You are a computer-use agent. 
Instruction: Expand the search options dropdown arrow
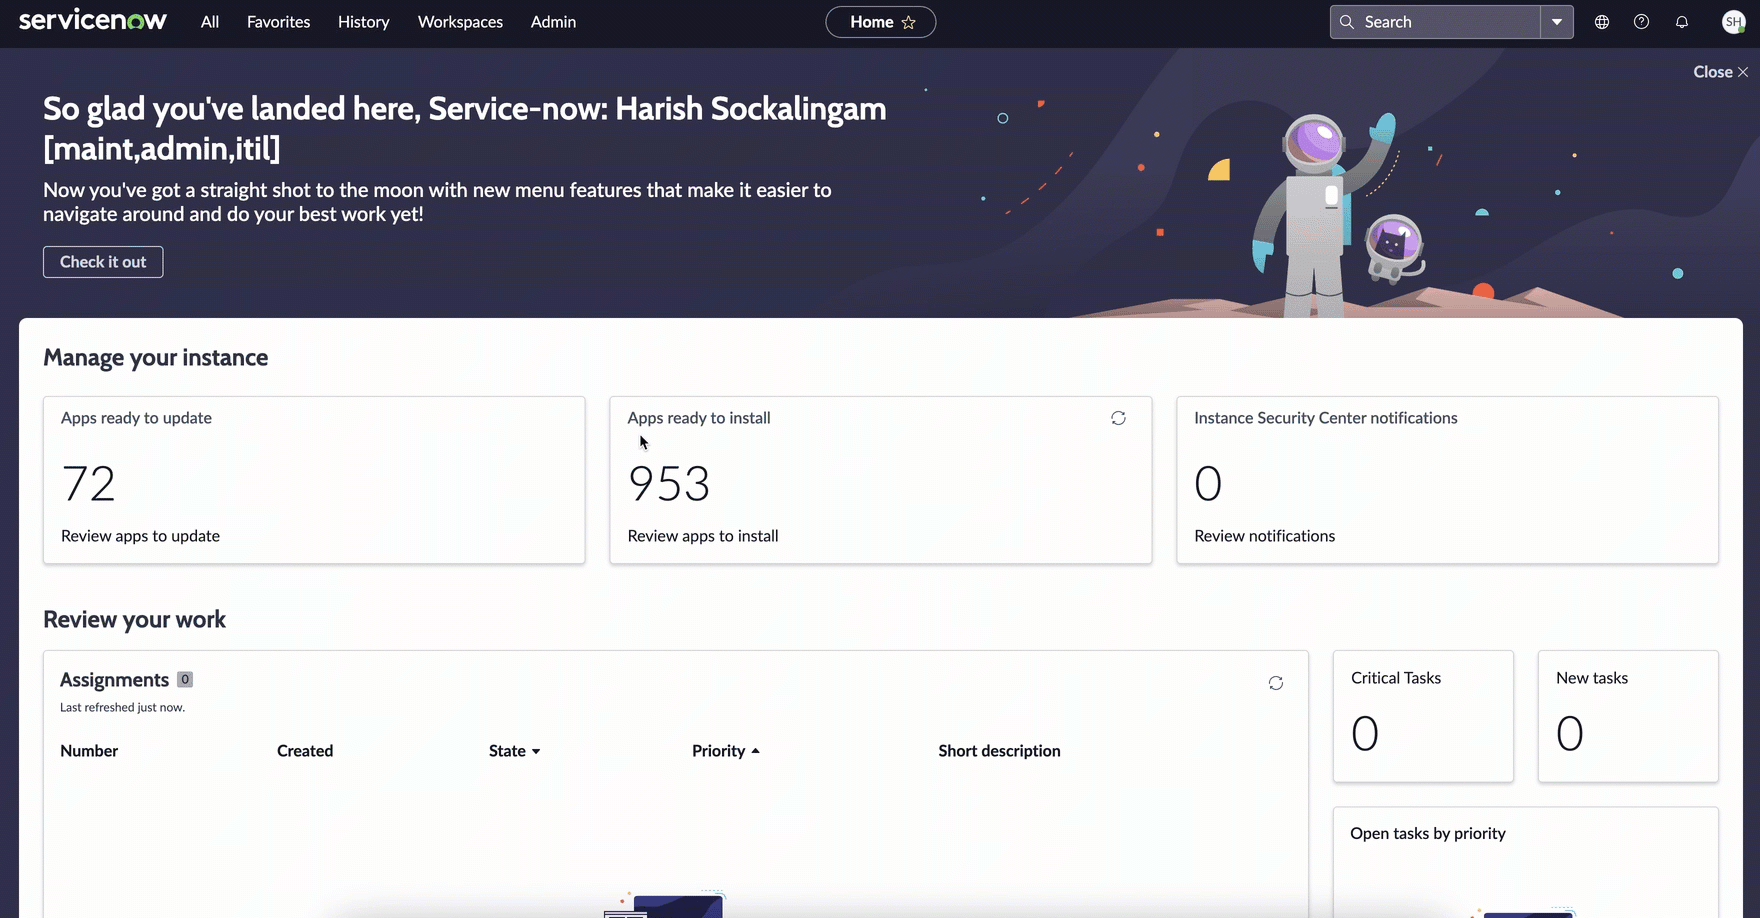[x=1557, y=22]
